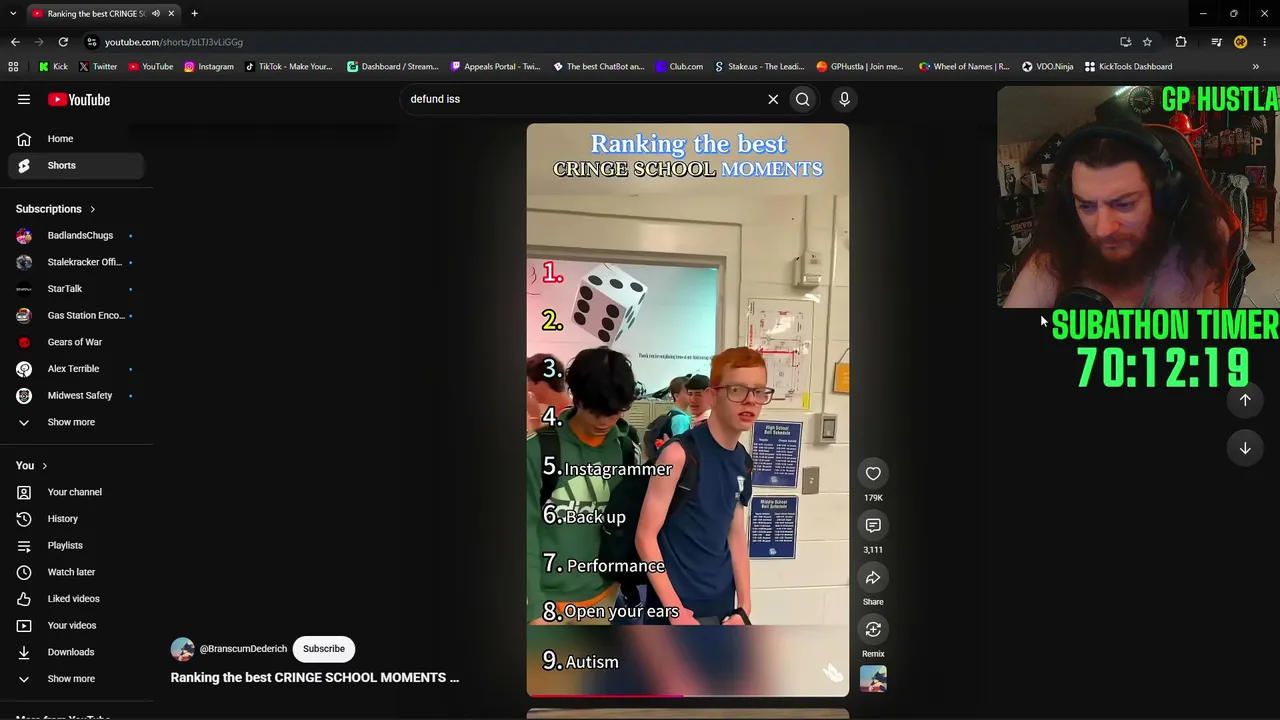Viewport: 1280px width, 720px height.
Task: Like the short with the heart icon
Action: click(873, 473)
